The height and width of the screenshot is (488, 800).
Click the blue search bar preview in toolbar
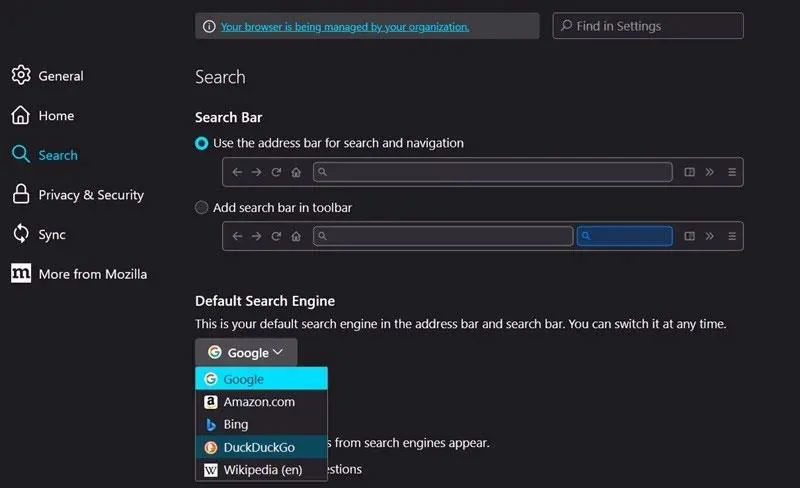624,236
